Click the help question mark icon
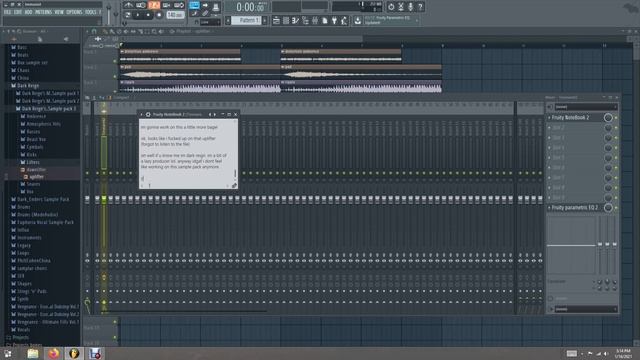The image size is (640, 360). click(x=420, y=7)
